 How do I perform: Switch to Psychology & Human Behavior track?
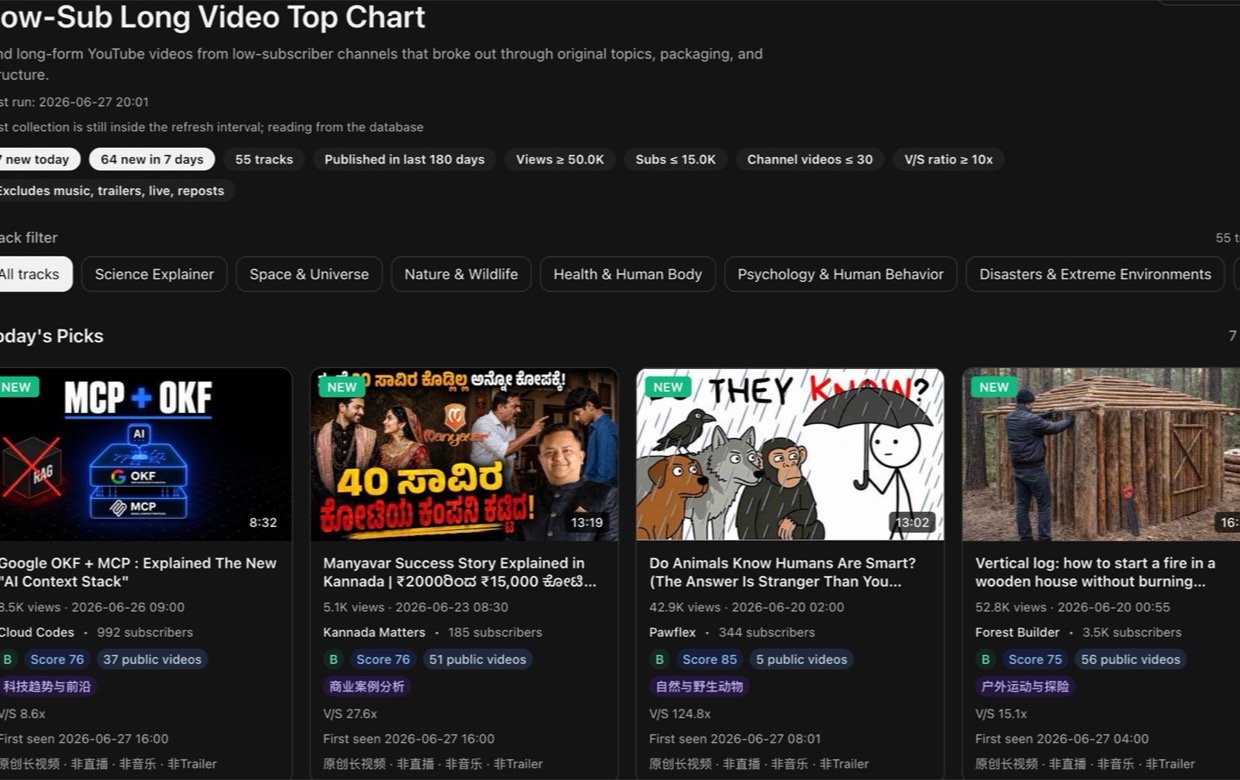tap(840, 274)
